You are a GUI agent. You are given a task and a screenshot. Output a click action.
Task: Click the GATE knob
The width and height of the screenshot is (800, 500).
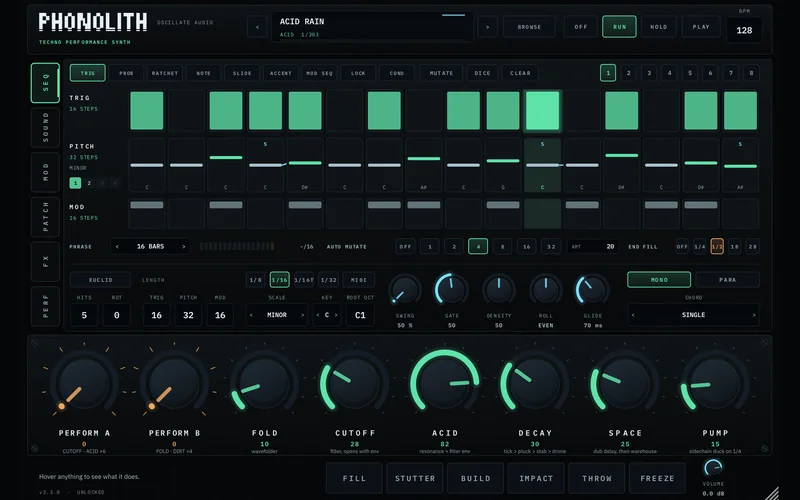click(x=452, y=290)
